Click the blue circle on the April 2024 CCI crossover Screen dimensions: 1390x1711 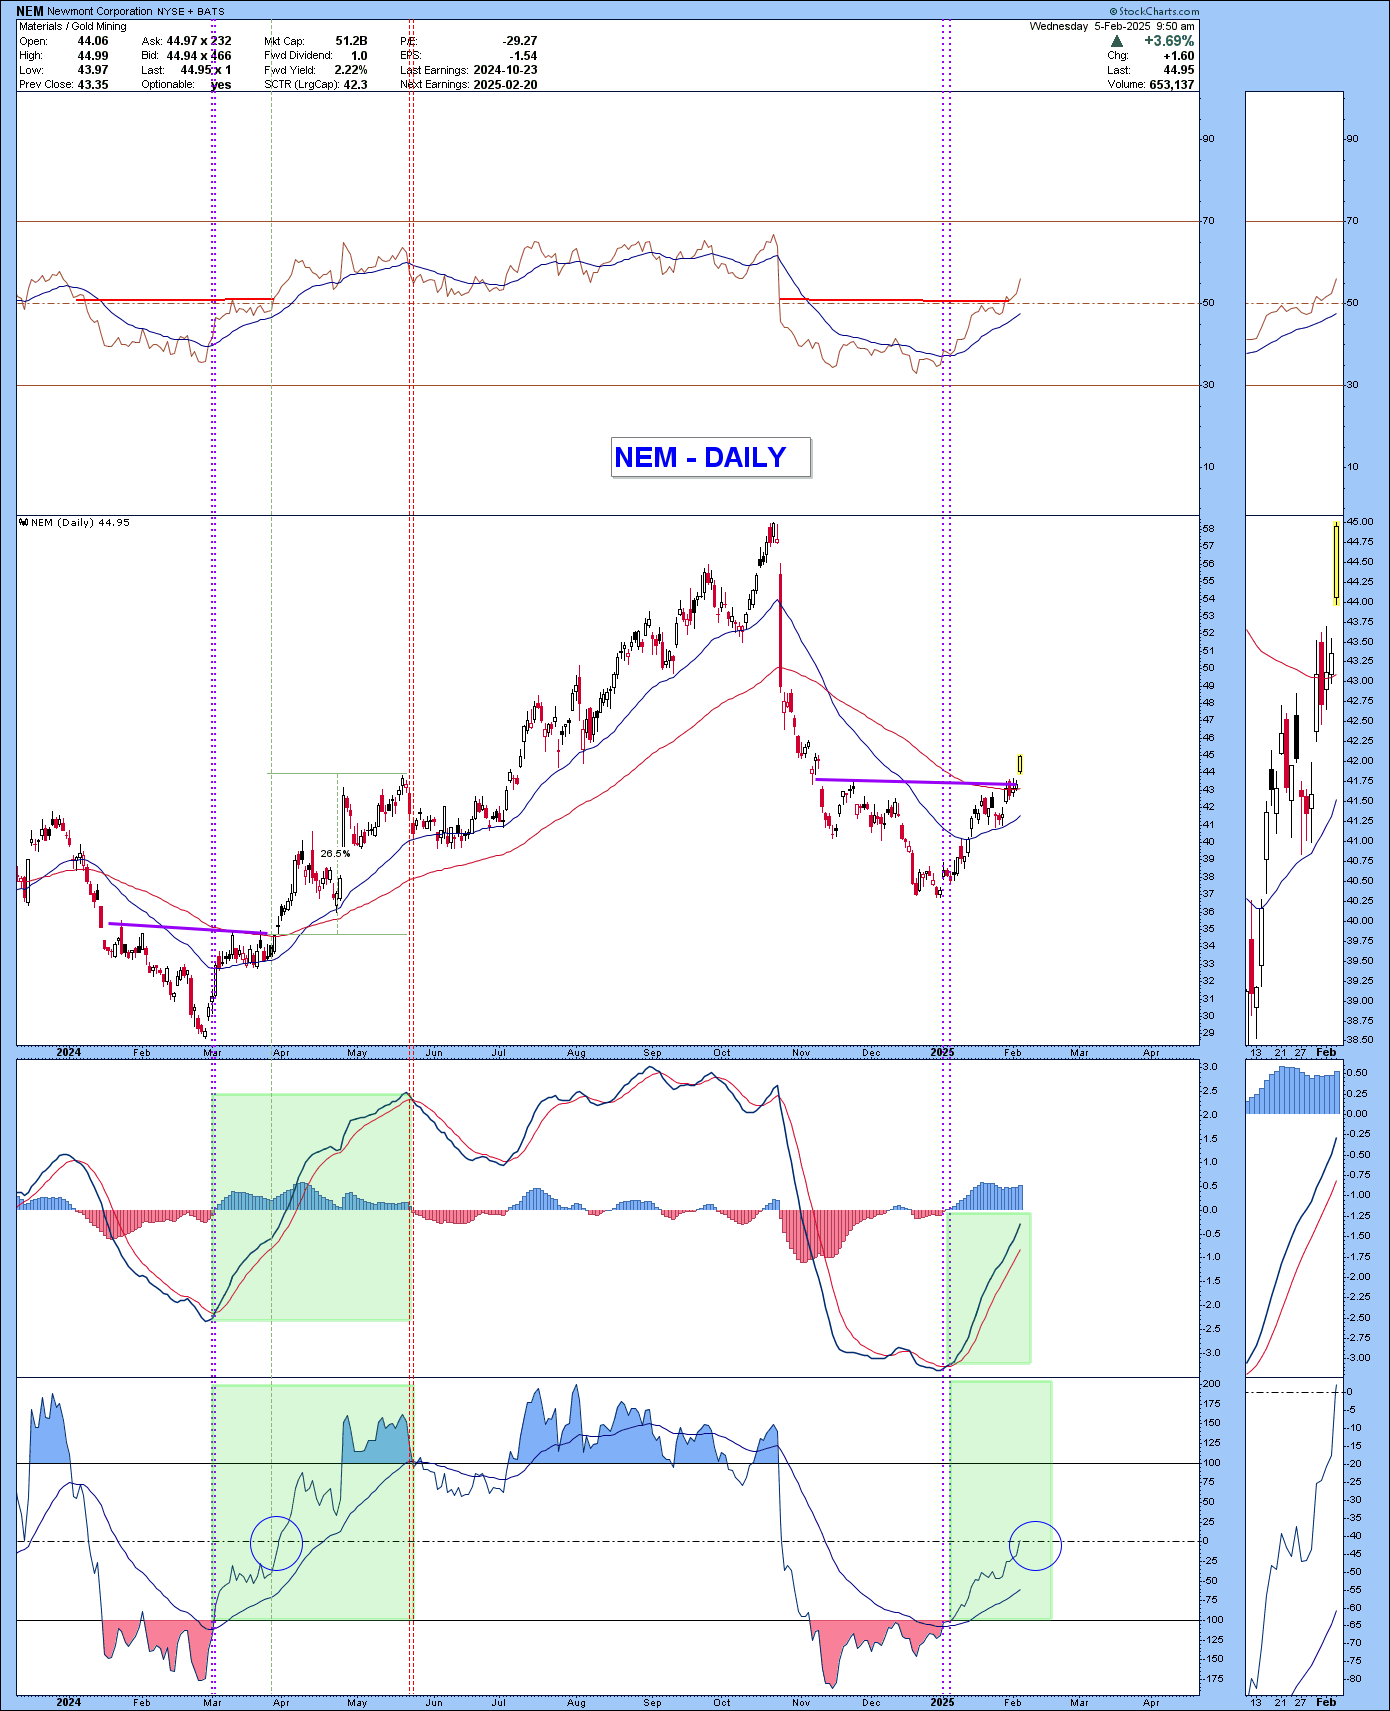[276, 1542]
